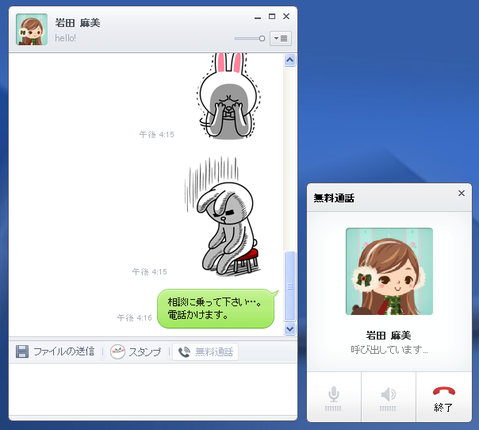This screenshot has height=430, width=479.
Task: Click the phone handset icon in chat toolbar
Action: pyautogui.click(x=184, y=352)
